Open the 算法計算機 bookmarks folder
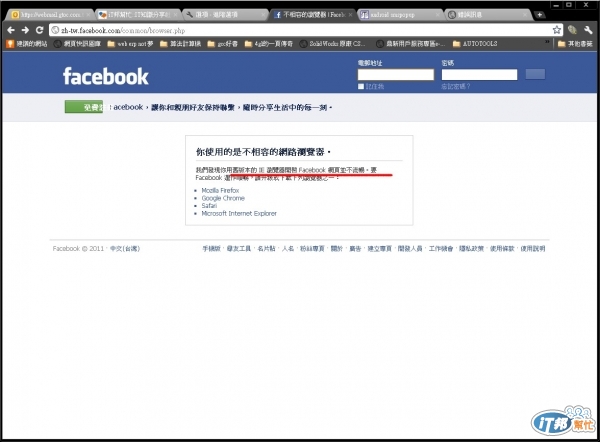 point(180,44)
